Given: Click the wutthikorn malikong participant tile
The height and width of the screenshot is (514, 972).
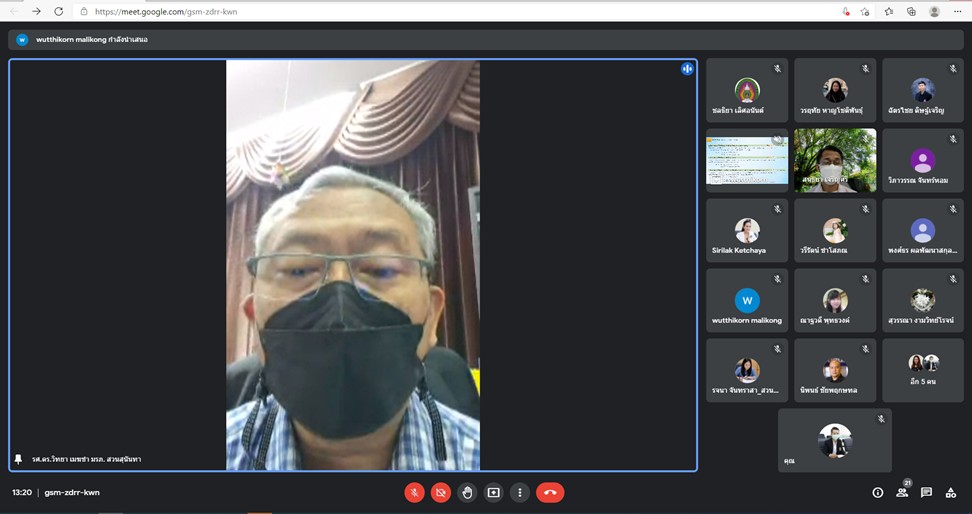Looking at the screenshot, I should tap(747, 301).
